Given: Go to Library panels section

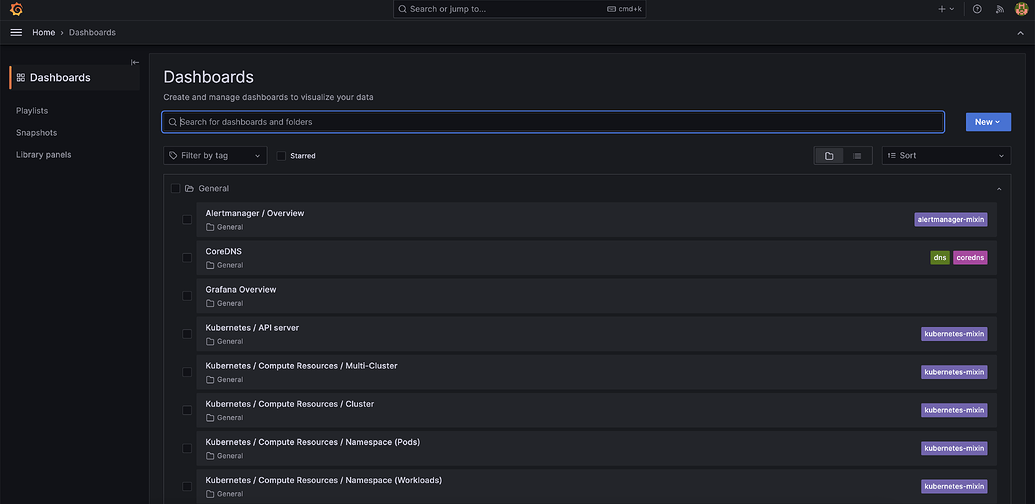Looking at the screenshot, I should pyautogui.click(x=44, y=155).
